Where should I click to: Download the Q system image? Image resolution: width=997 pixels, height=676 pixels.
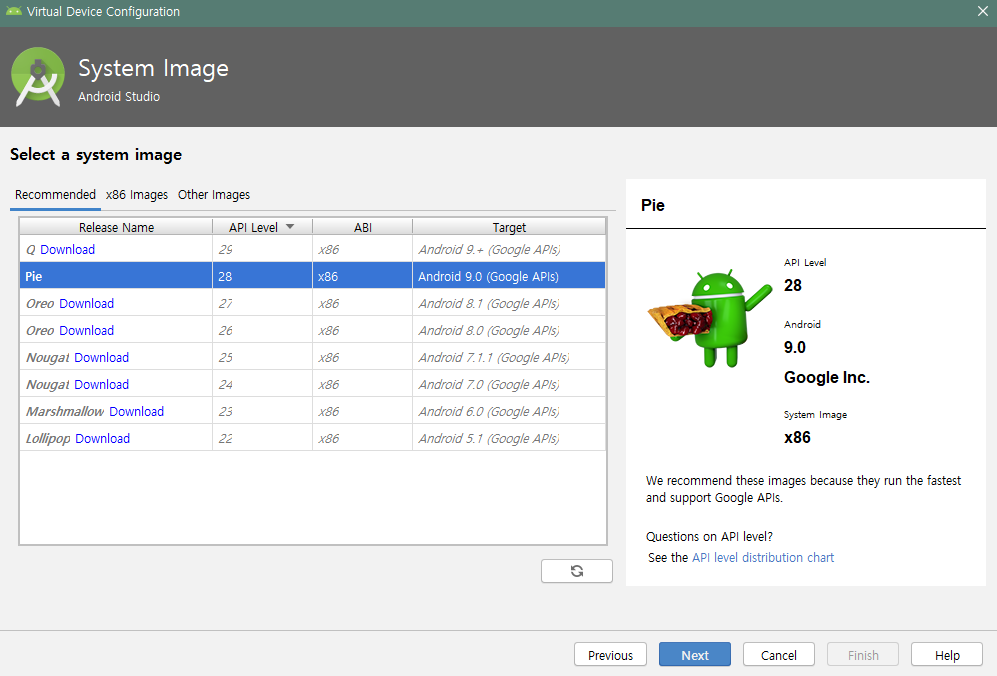pos(67,249)
